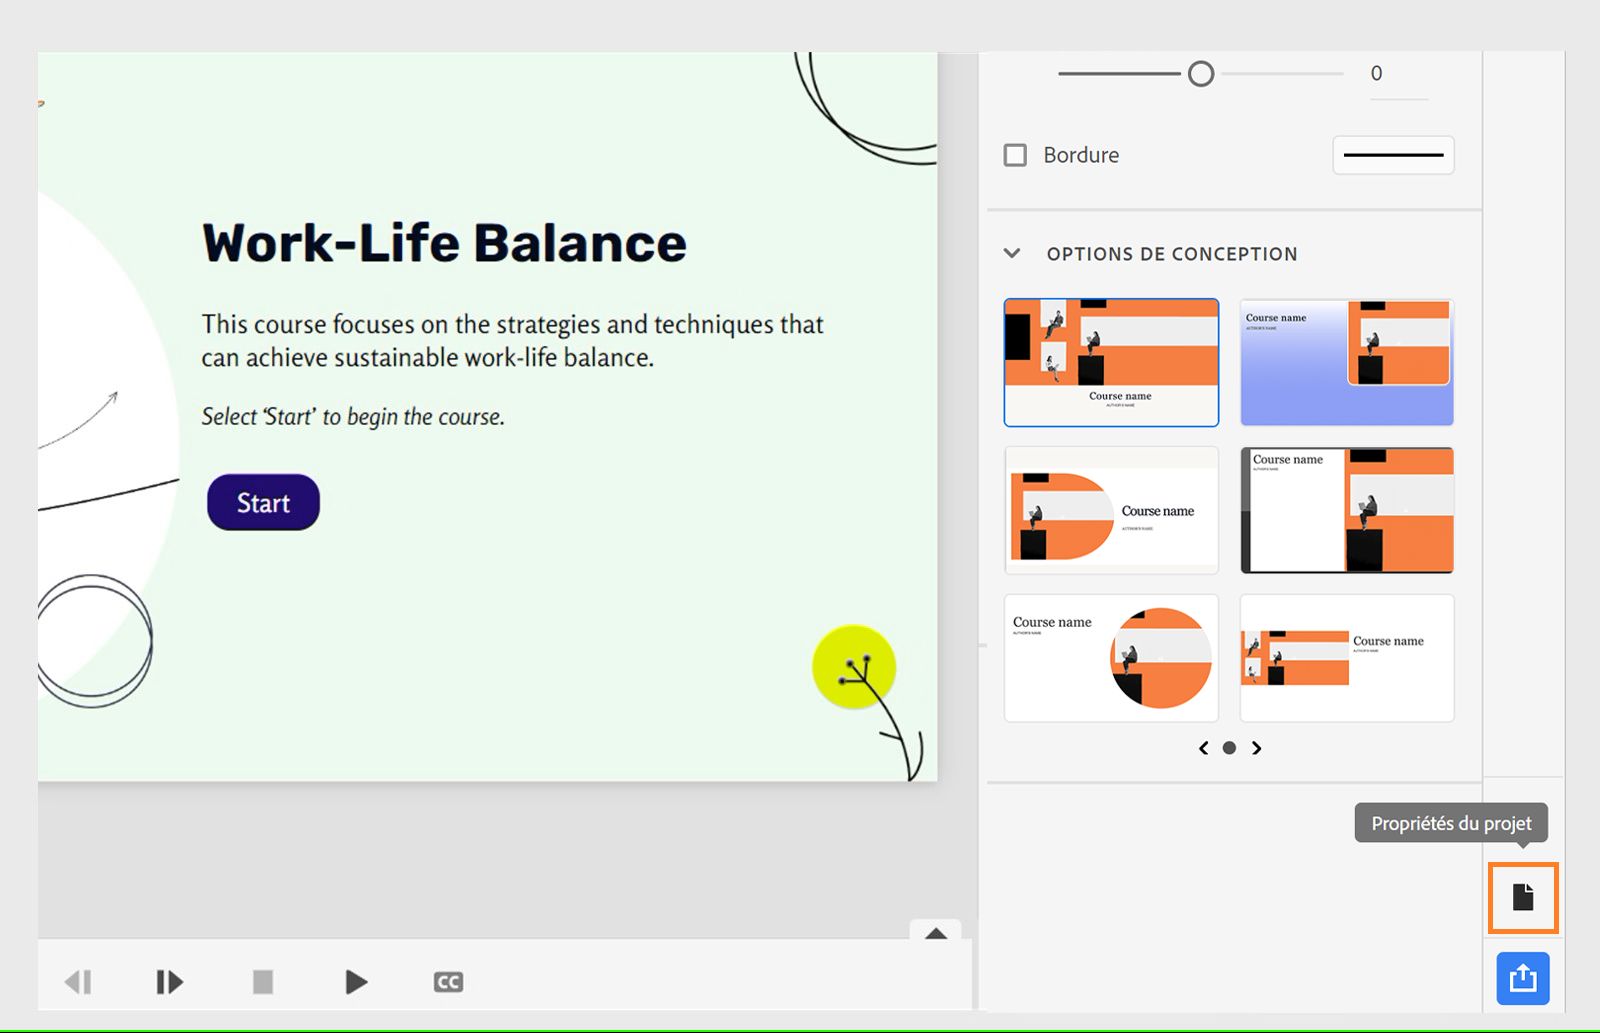Select the last design with small orange image
Viewport: 1600px width, 1033px height.
pyautogui.click(x=1347, y=658)
